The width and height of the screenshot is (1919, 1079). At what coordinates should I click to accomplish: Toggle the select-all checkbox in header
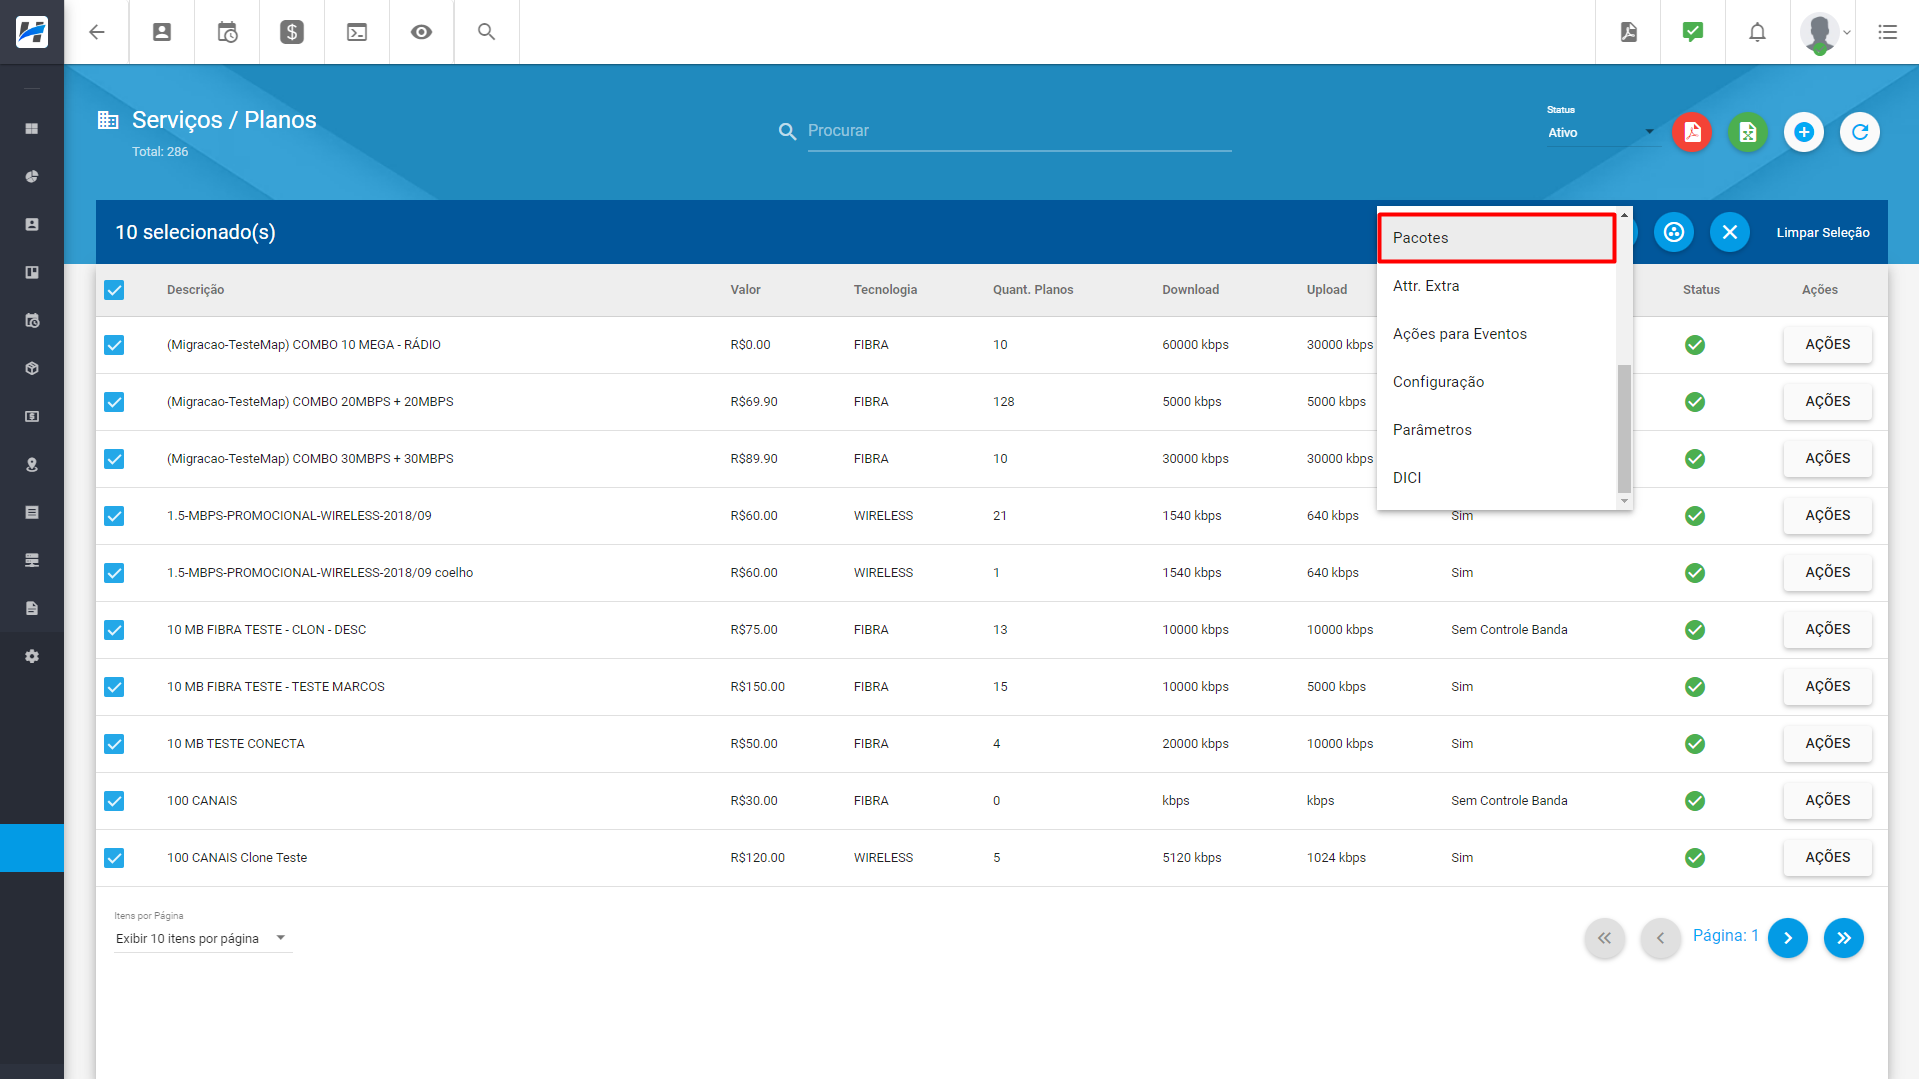[114, 290]
